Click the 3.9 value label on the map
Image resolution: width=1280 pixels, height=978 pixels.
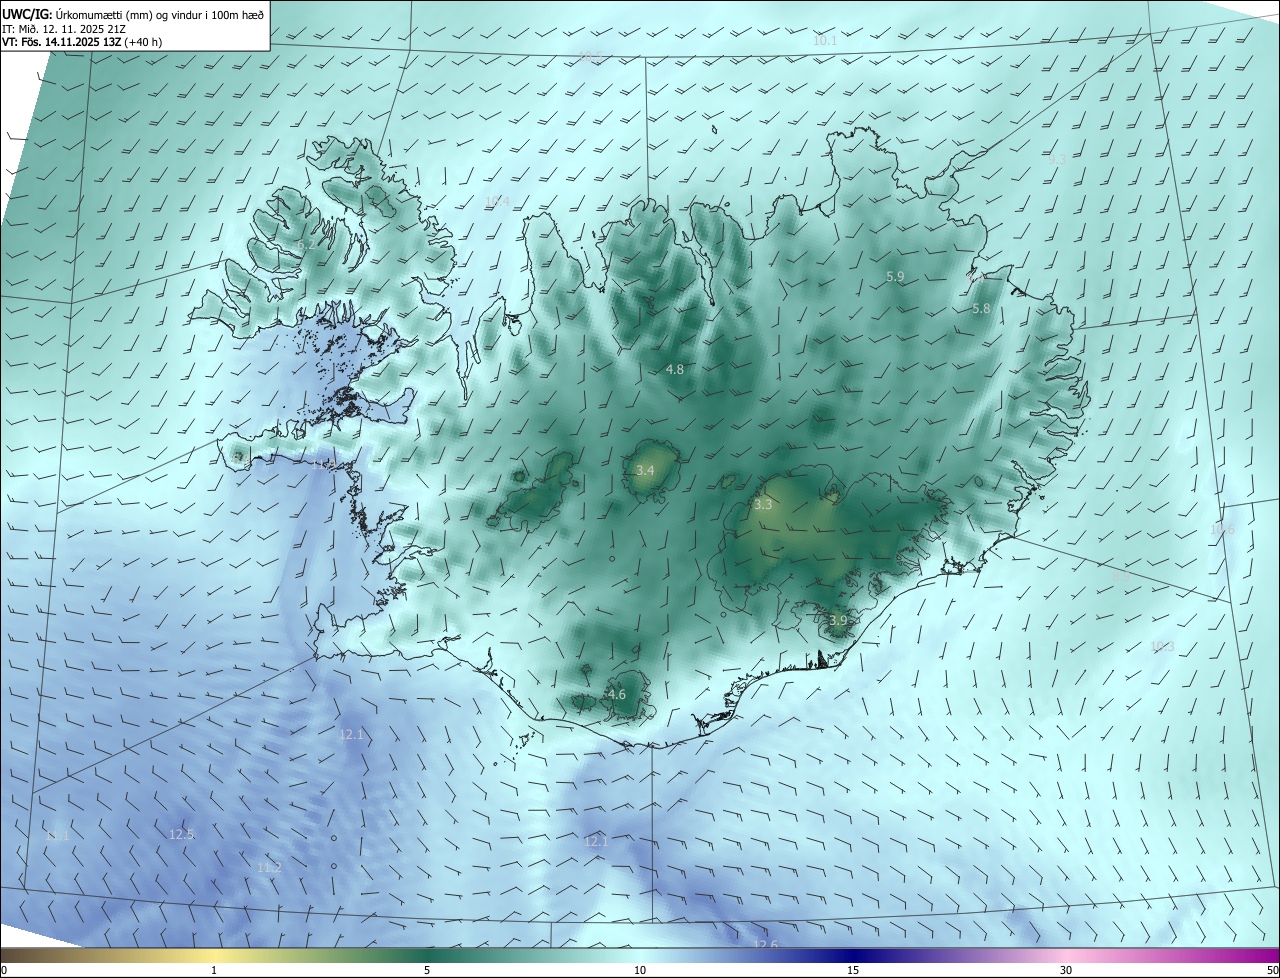click(838, 620)
